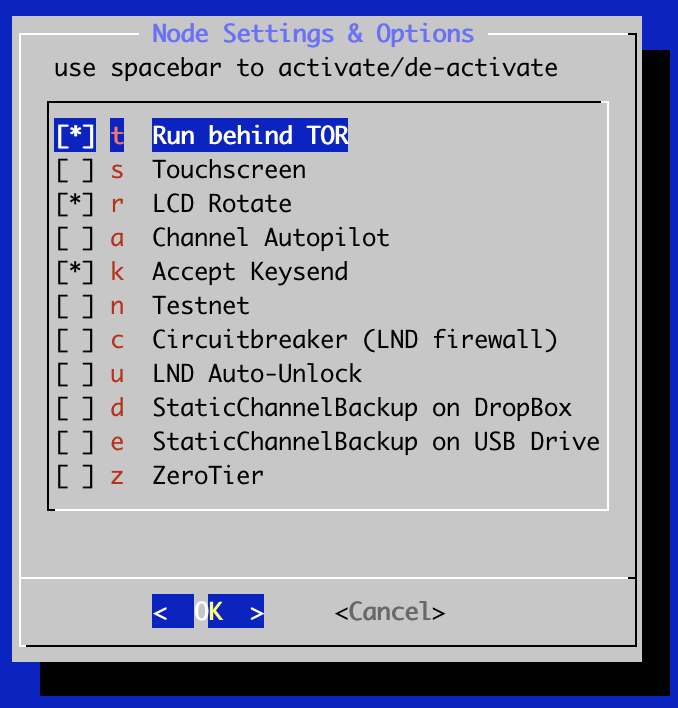Enable the Circuitbreaker checkbox
Image resolution: width=678 pixels, height=708 pixels.
click(75, 340)
